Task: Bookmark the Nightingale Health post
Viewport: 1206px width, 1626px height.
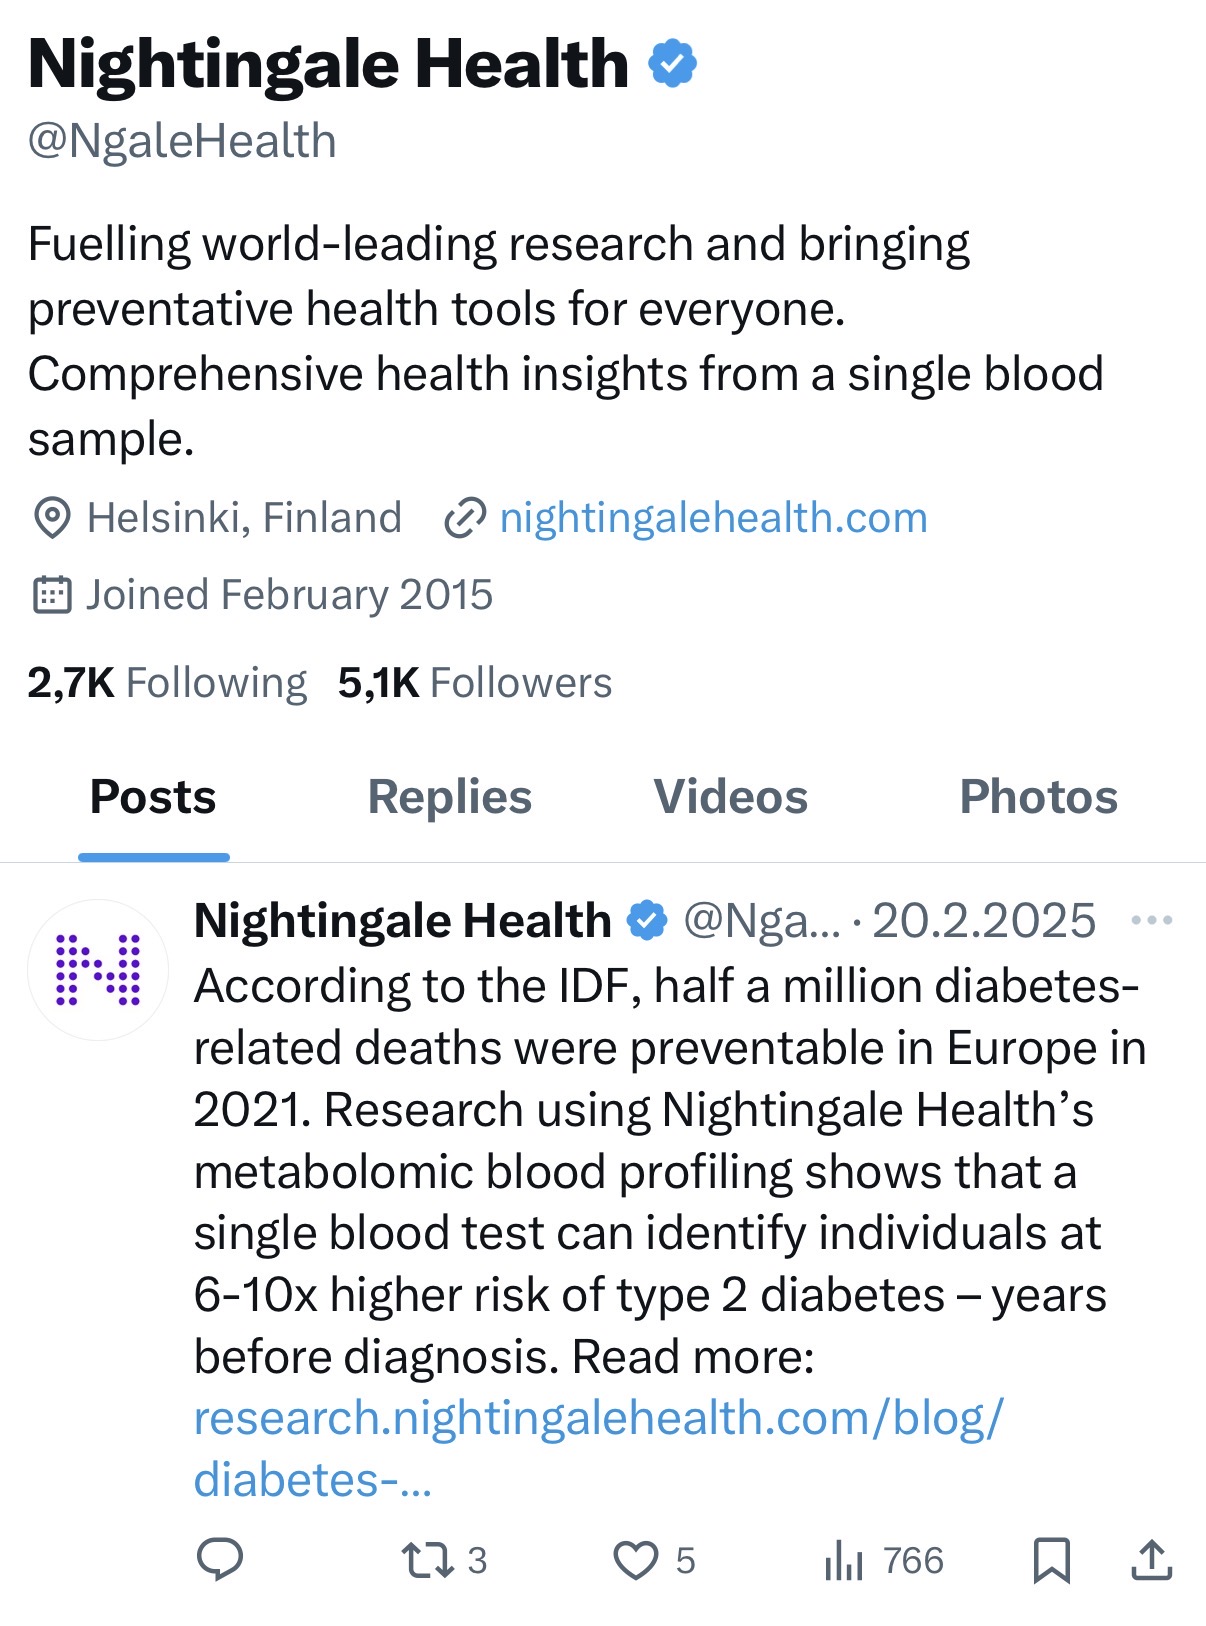Action: (x=1051, y=1560)
